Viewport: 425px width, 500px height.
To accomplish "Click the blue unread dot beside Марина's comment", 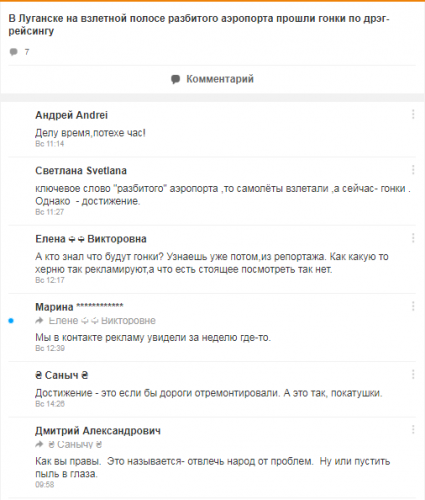I will 11,321.
